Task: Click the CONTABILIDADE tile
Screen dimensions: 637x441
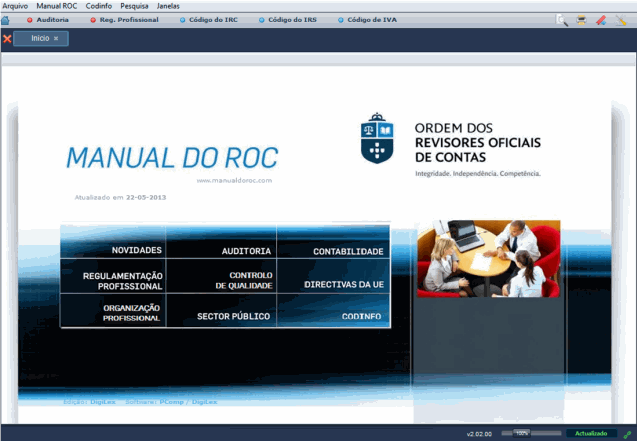Action: [333, 242]
